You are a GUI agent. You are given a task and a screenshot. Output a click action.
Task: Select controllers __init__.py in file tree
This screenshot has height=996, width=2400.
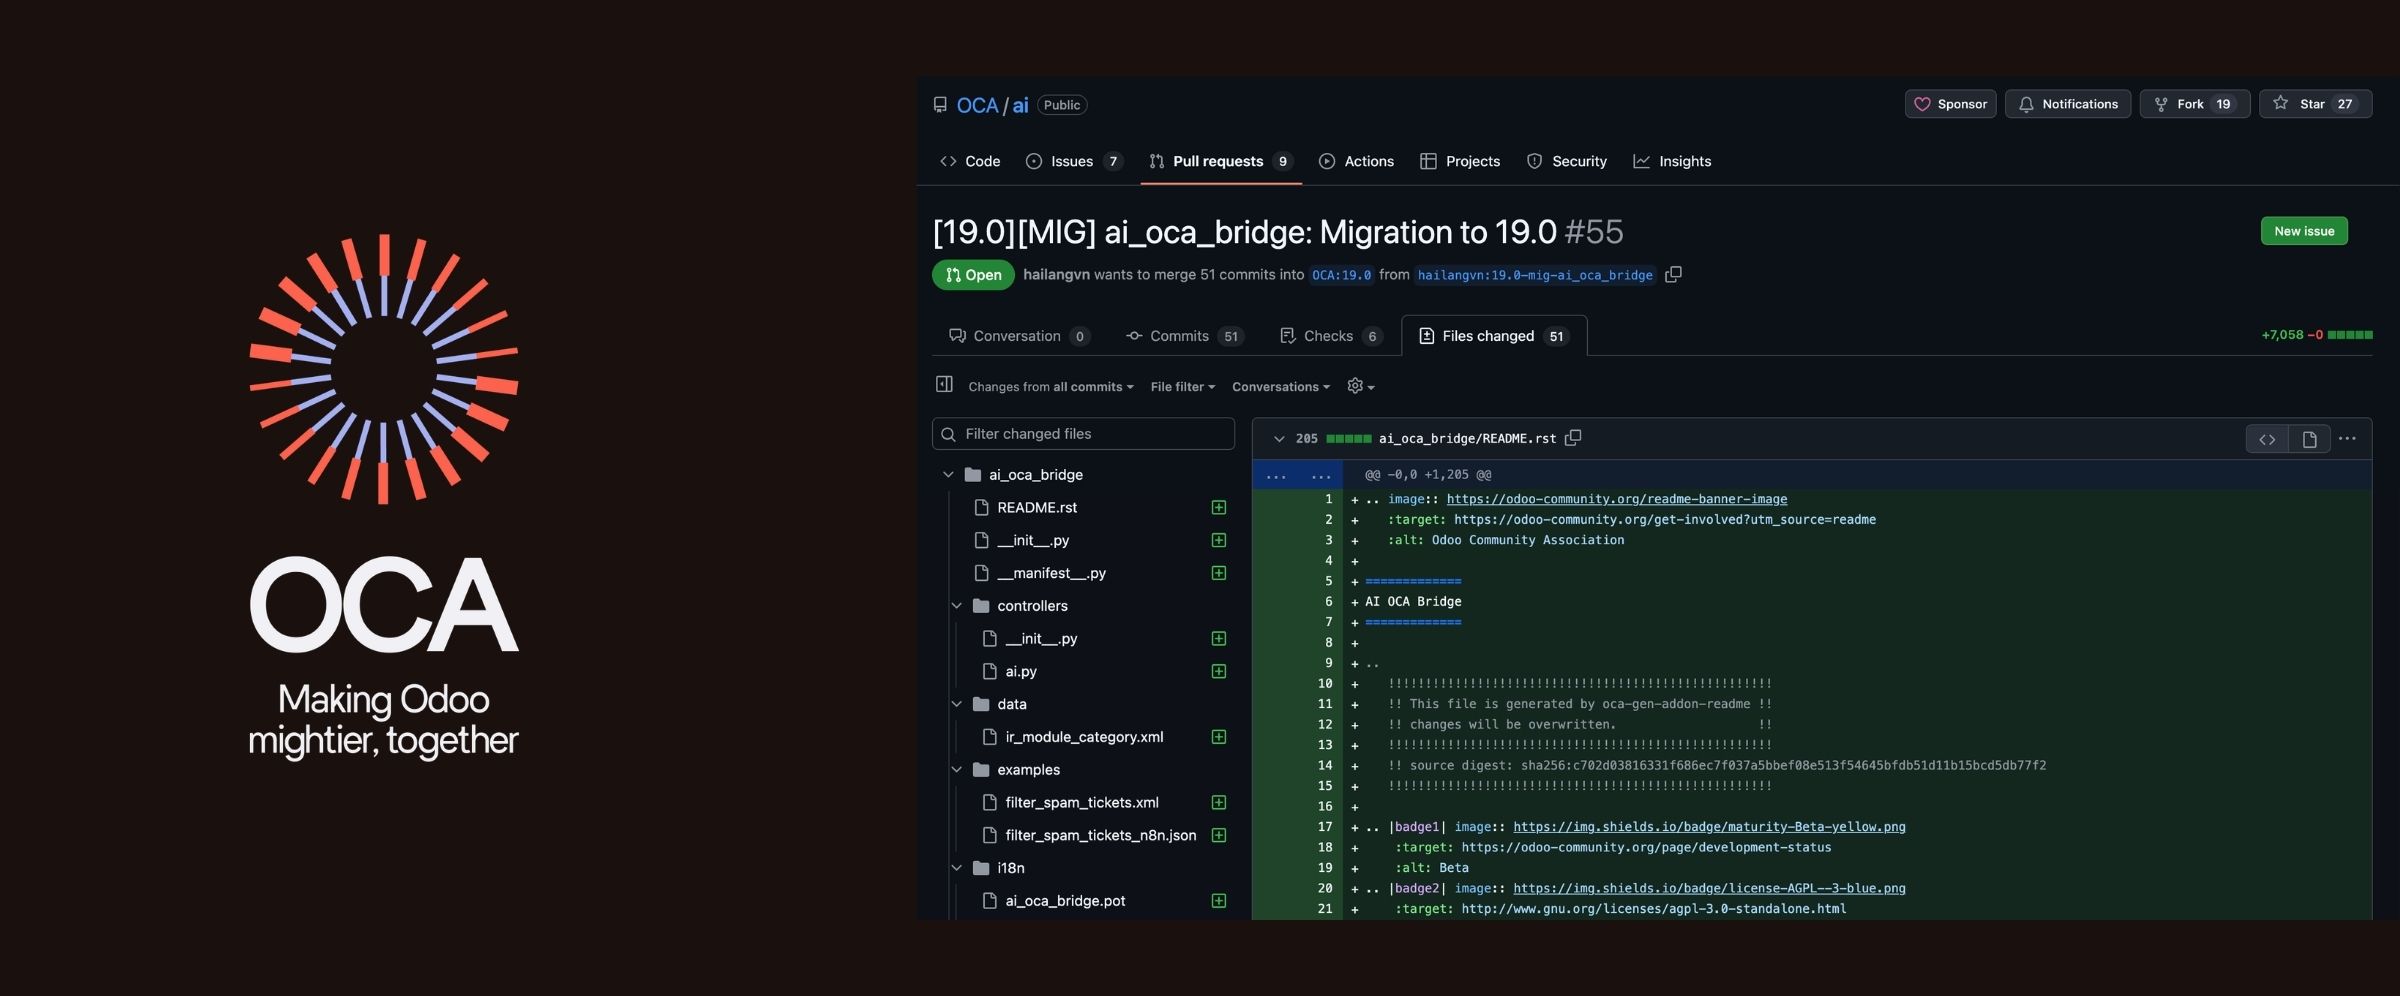[1041, 639]
